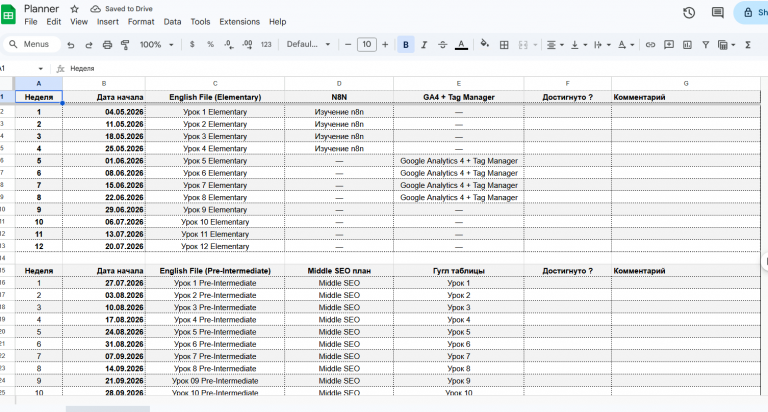Open the Edit menu
Image resolution: width=768 pixels, height=412 pixels.
coord(54,22)
